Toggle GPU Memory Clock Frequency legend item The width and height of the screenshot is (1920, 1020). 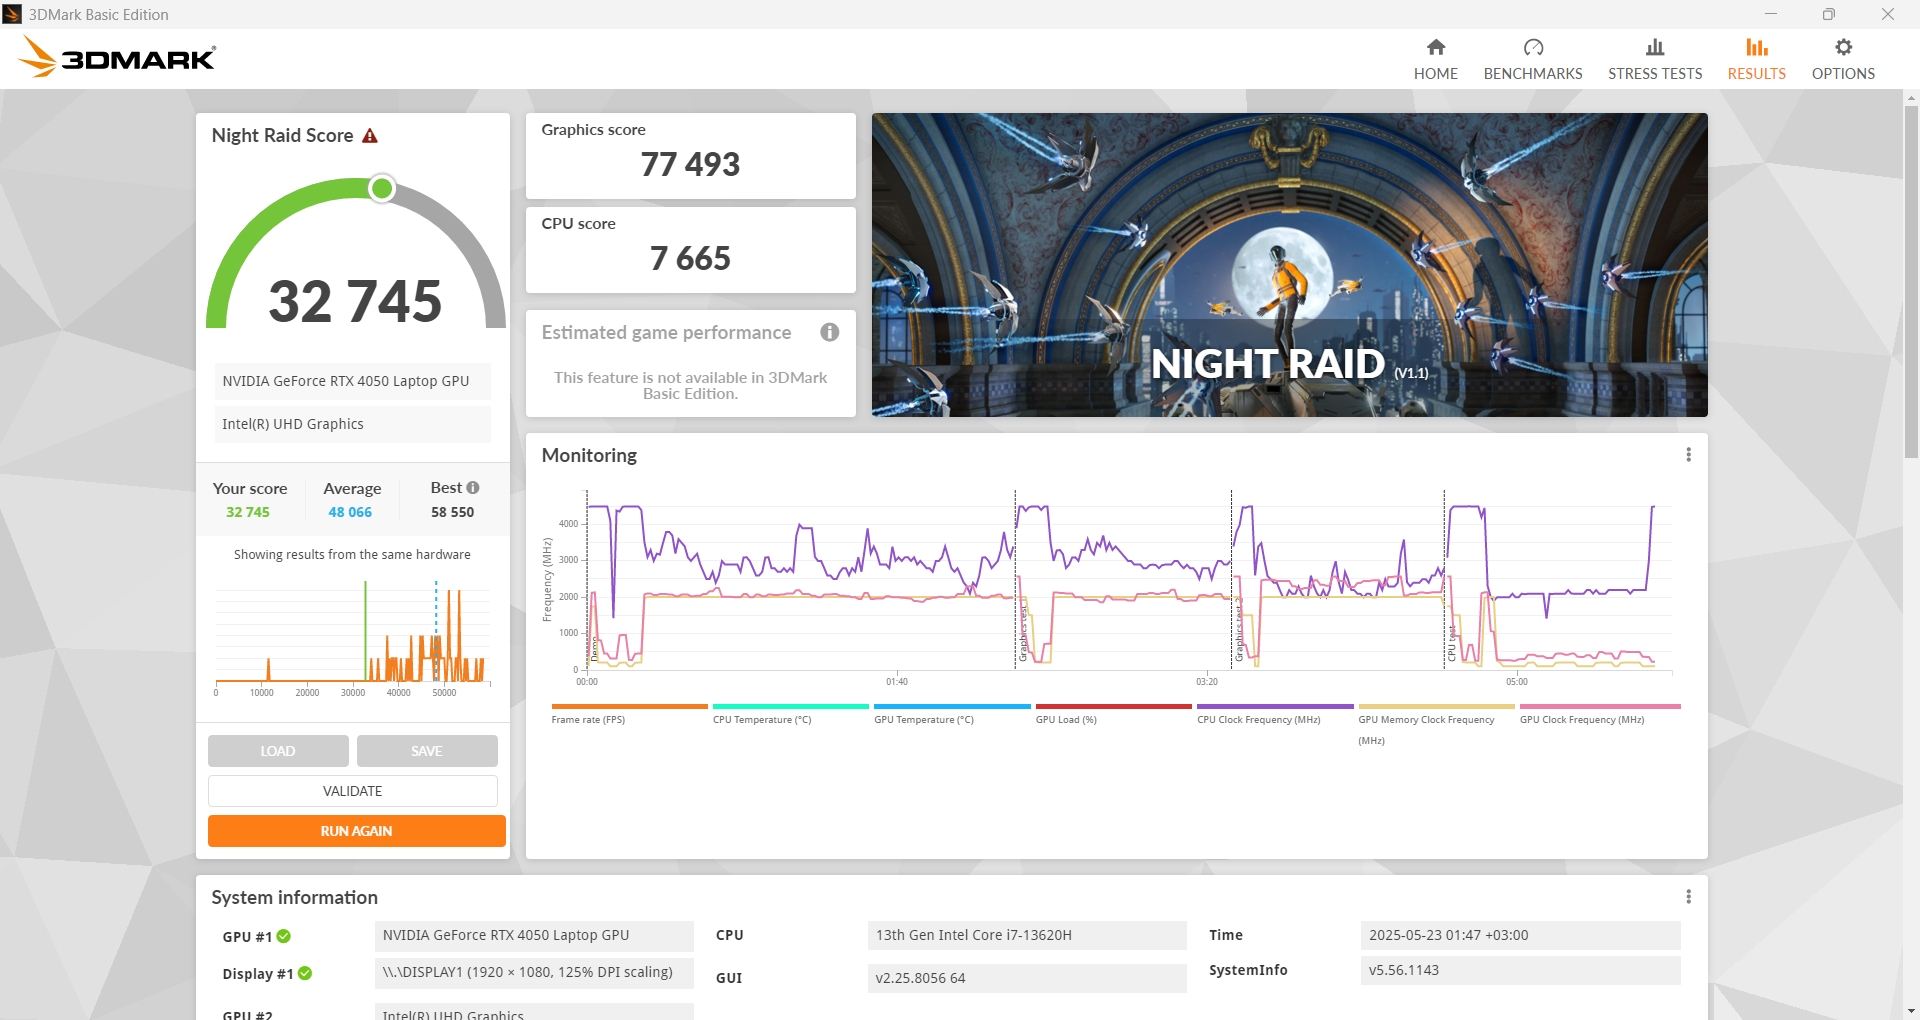click(x=1436, y=725)
